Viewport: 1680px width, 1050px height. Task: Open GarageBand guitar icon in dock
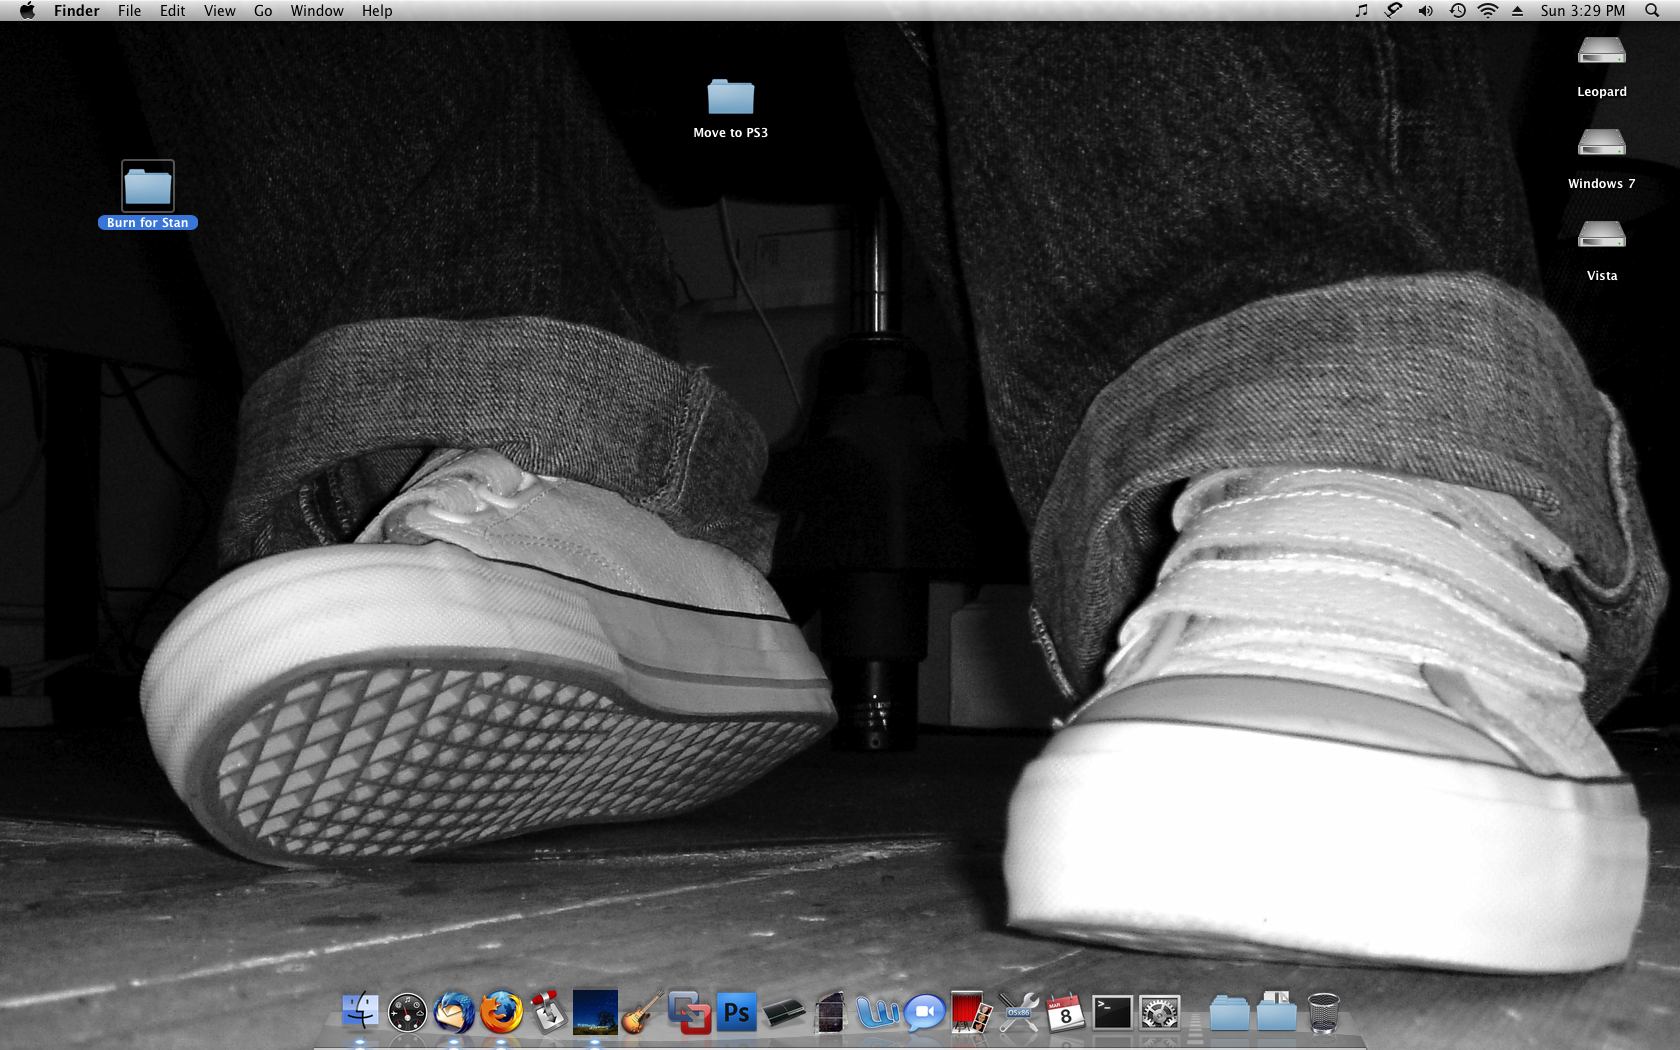coord(642,1012)
